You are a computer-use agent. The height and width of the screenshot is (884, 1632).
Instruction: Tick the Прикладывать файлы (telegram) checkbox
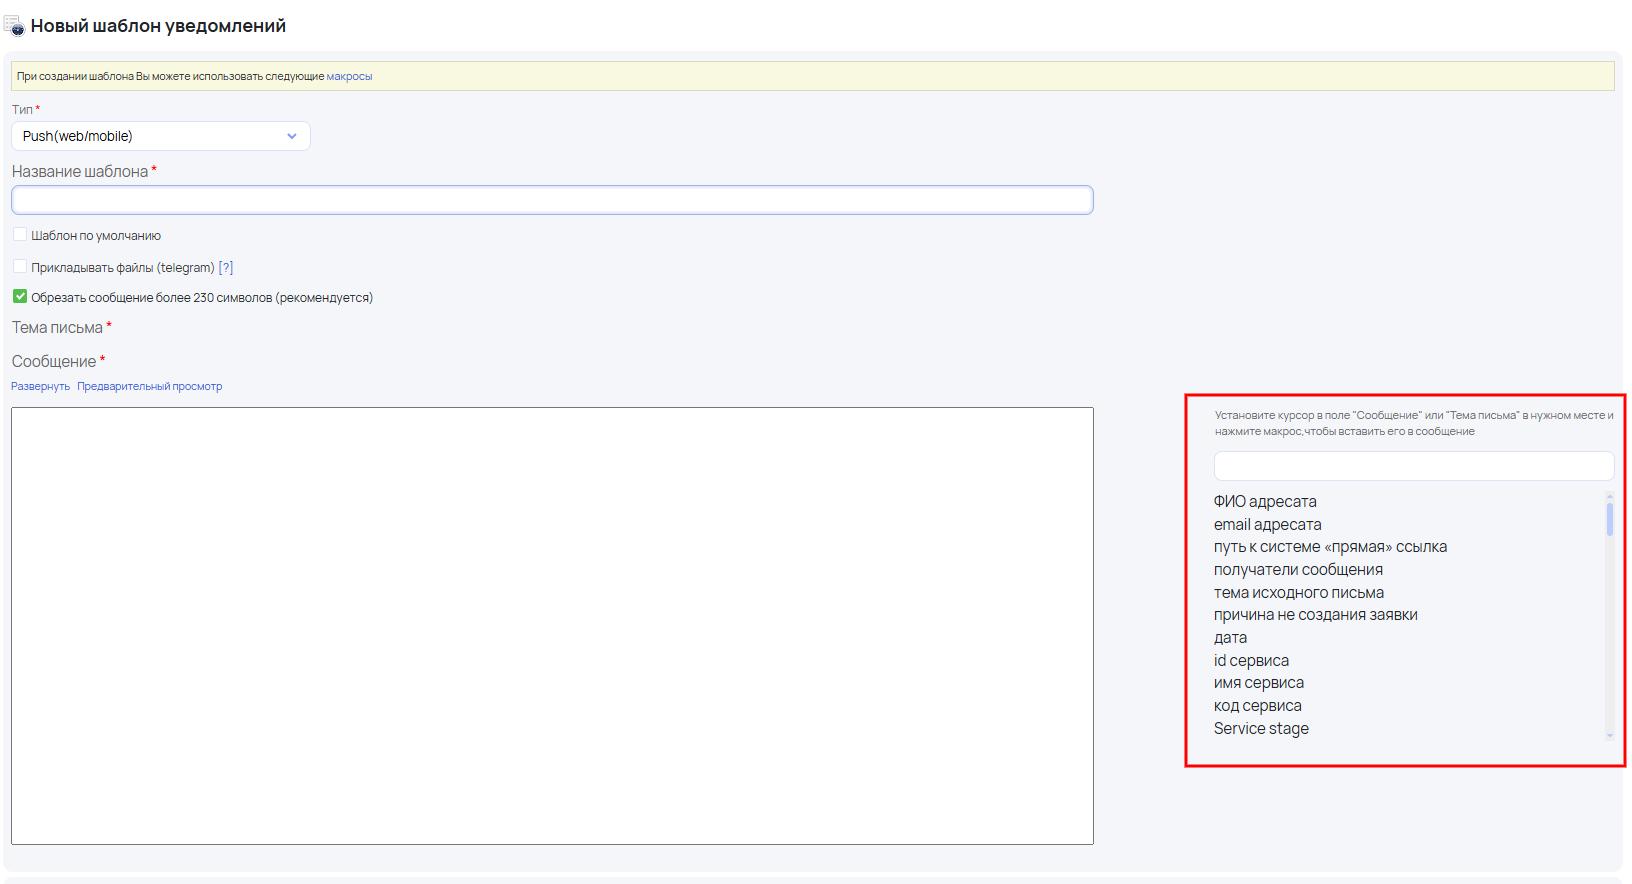pyautogui.click(x=20, y=266)
